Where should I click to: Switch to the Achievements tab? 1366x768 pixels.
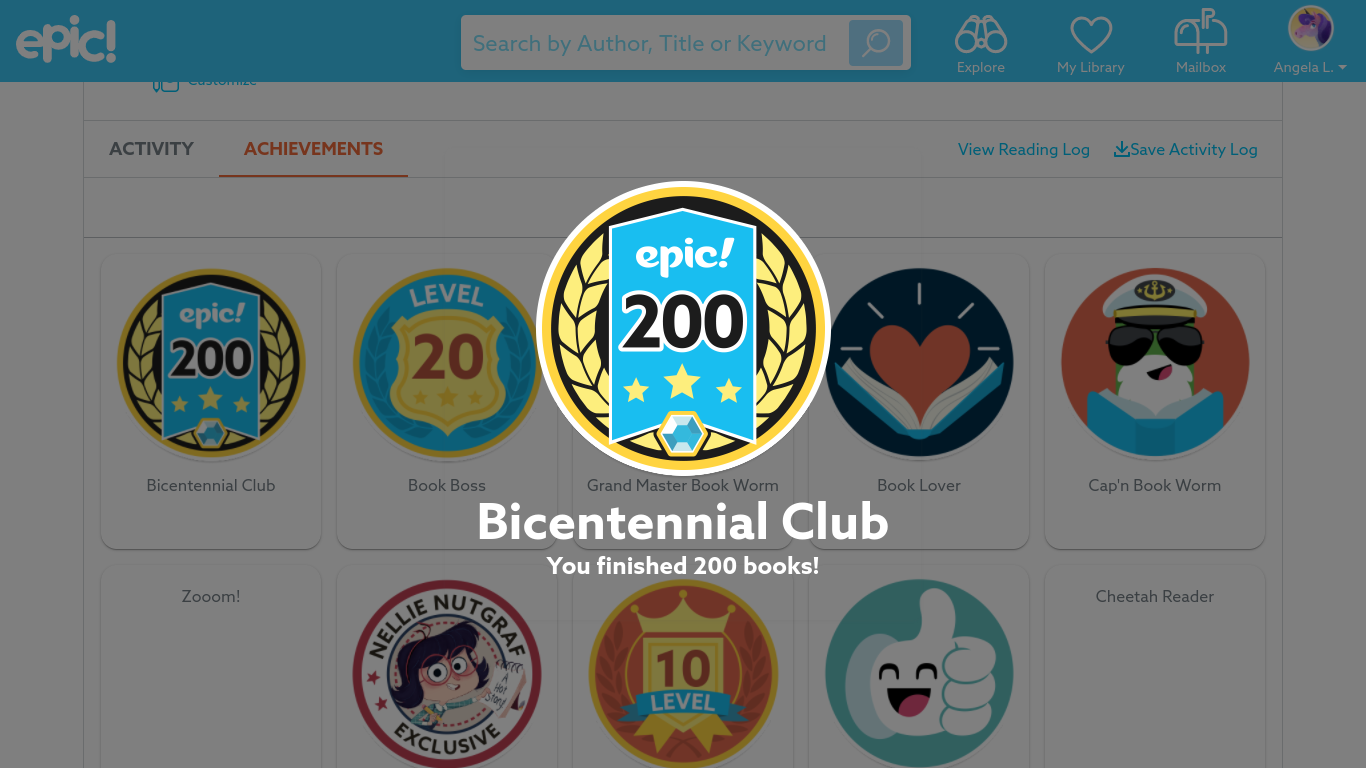313,149
